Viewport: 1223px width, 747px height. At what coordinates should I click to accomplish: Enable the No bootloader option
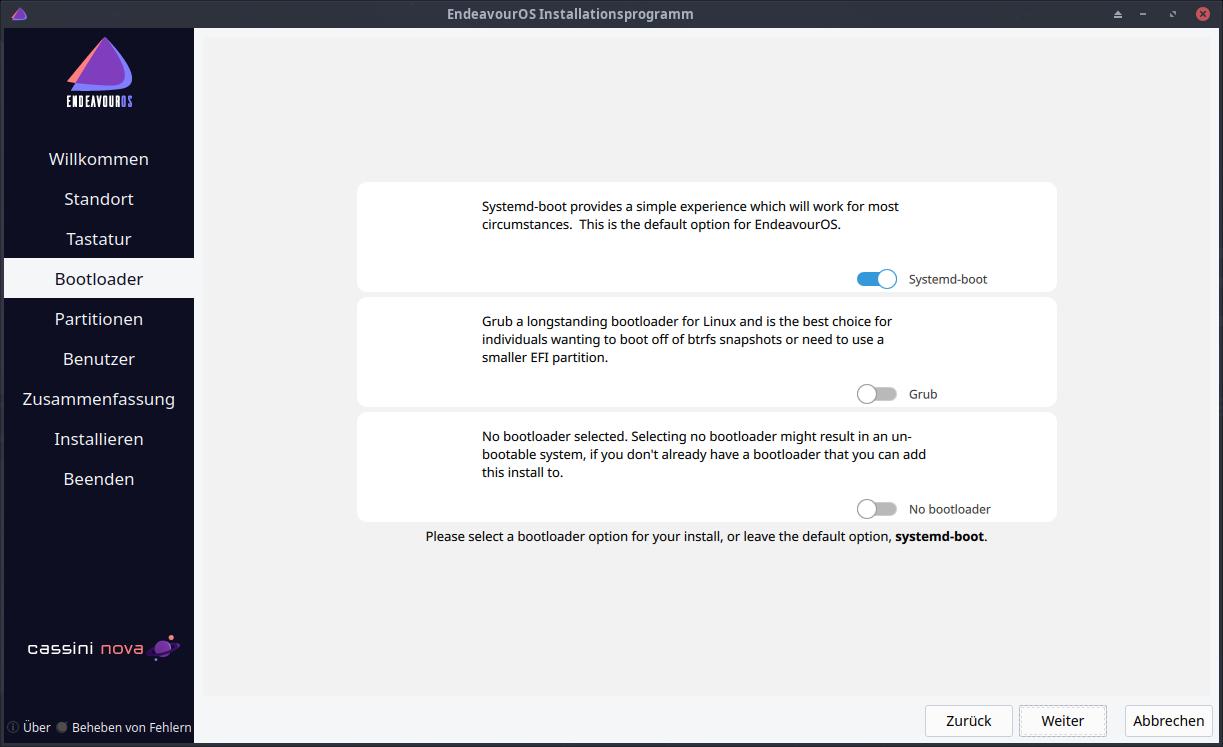tap(876, 509)
